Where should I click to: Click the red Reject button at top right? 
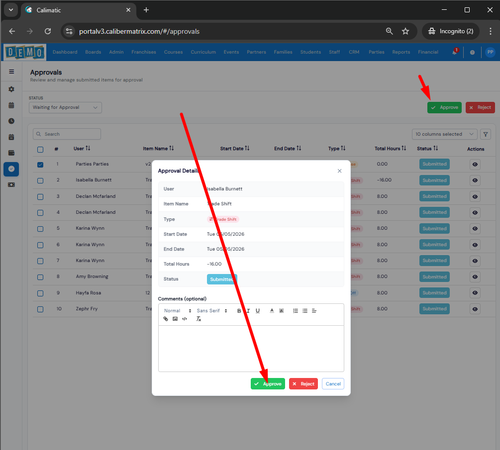click(x=480, y=108)
